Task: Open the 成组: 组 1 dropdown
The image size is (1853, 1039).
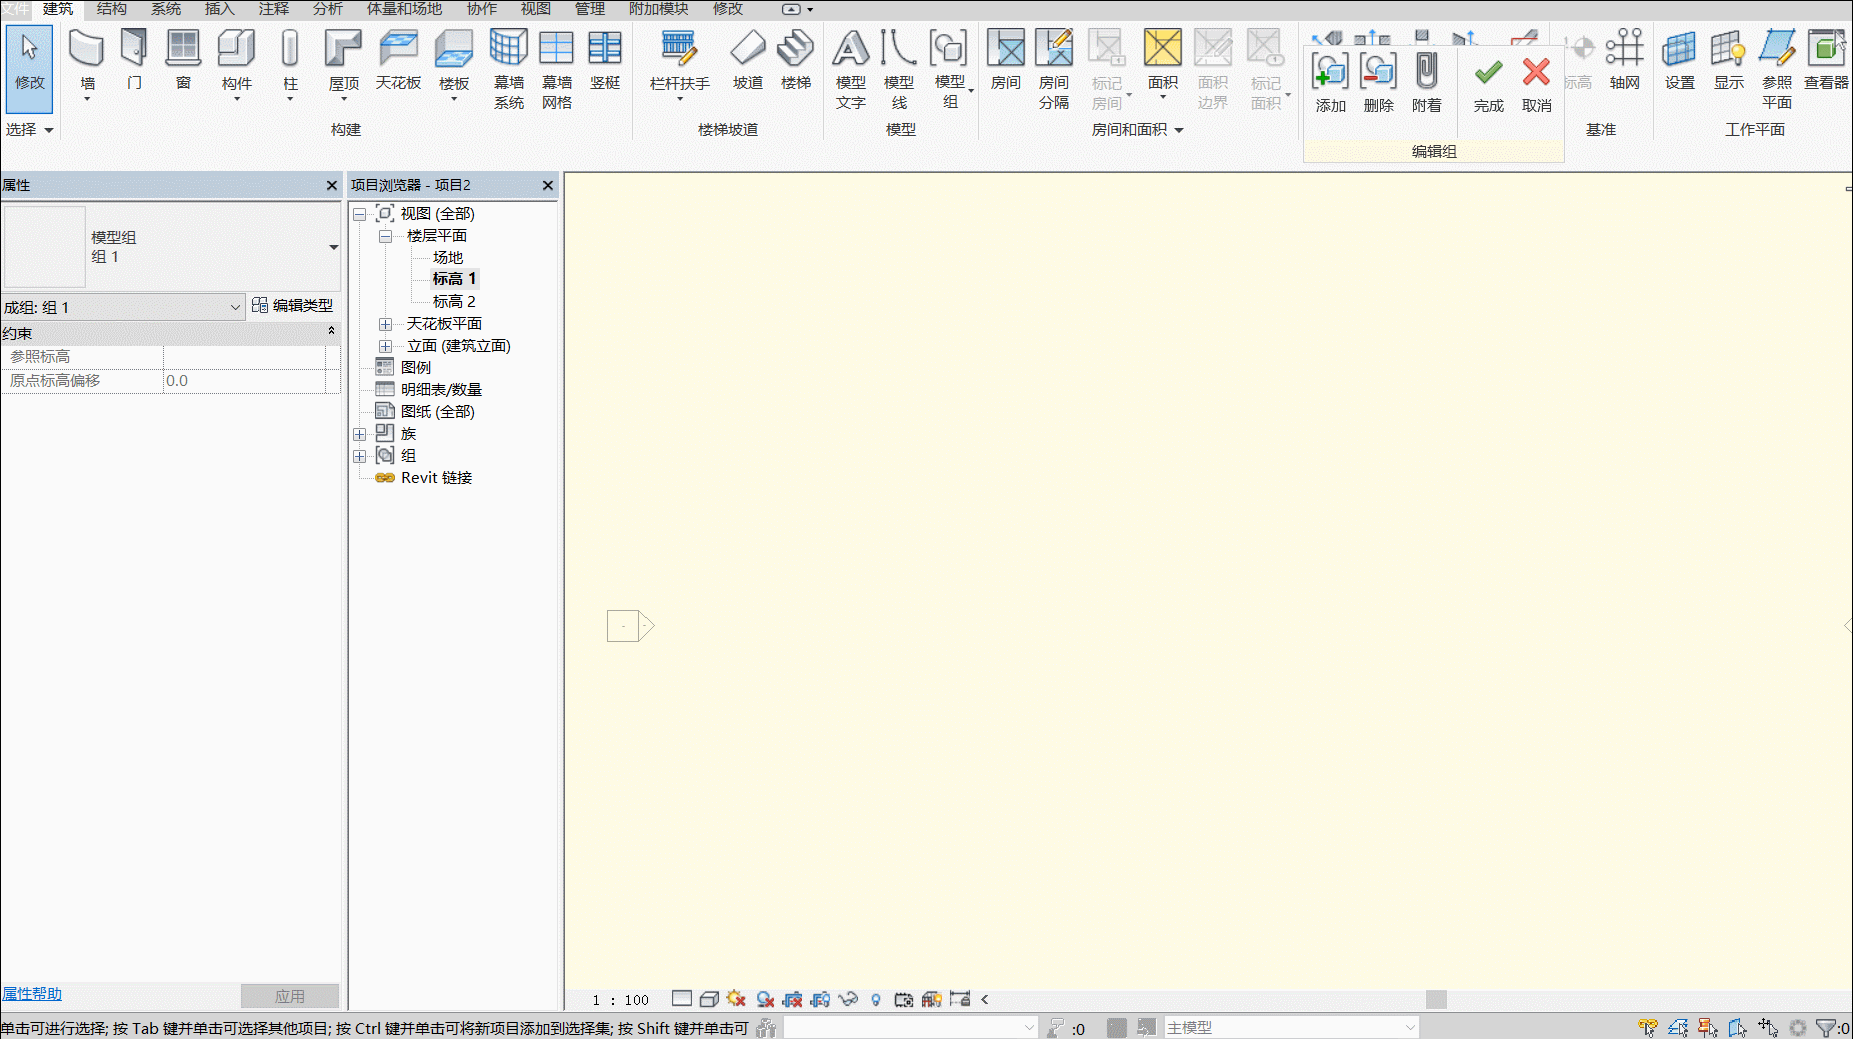Action: tap(123, 307)
